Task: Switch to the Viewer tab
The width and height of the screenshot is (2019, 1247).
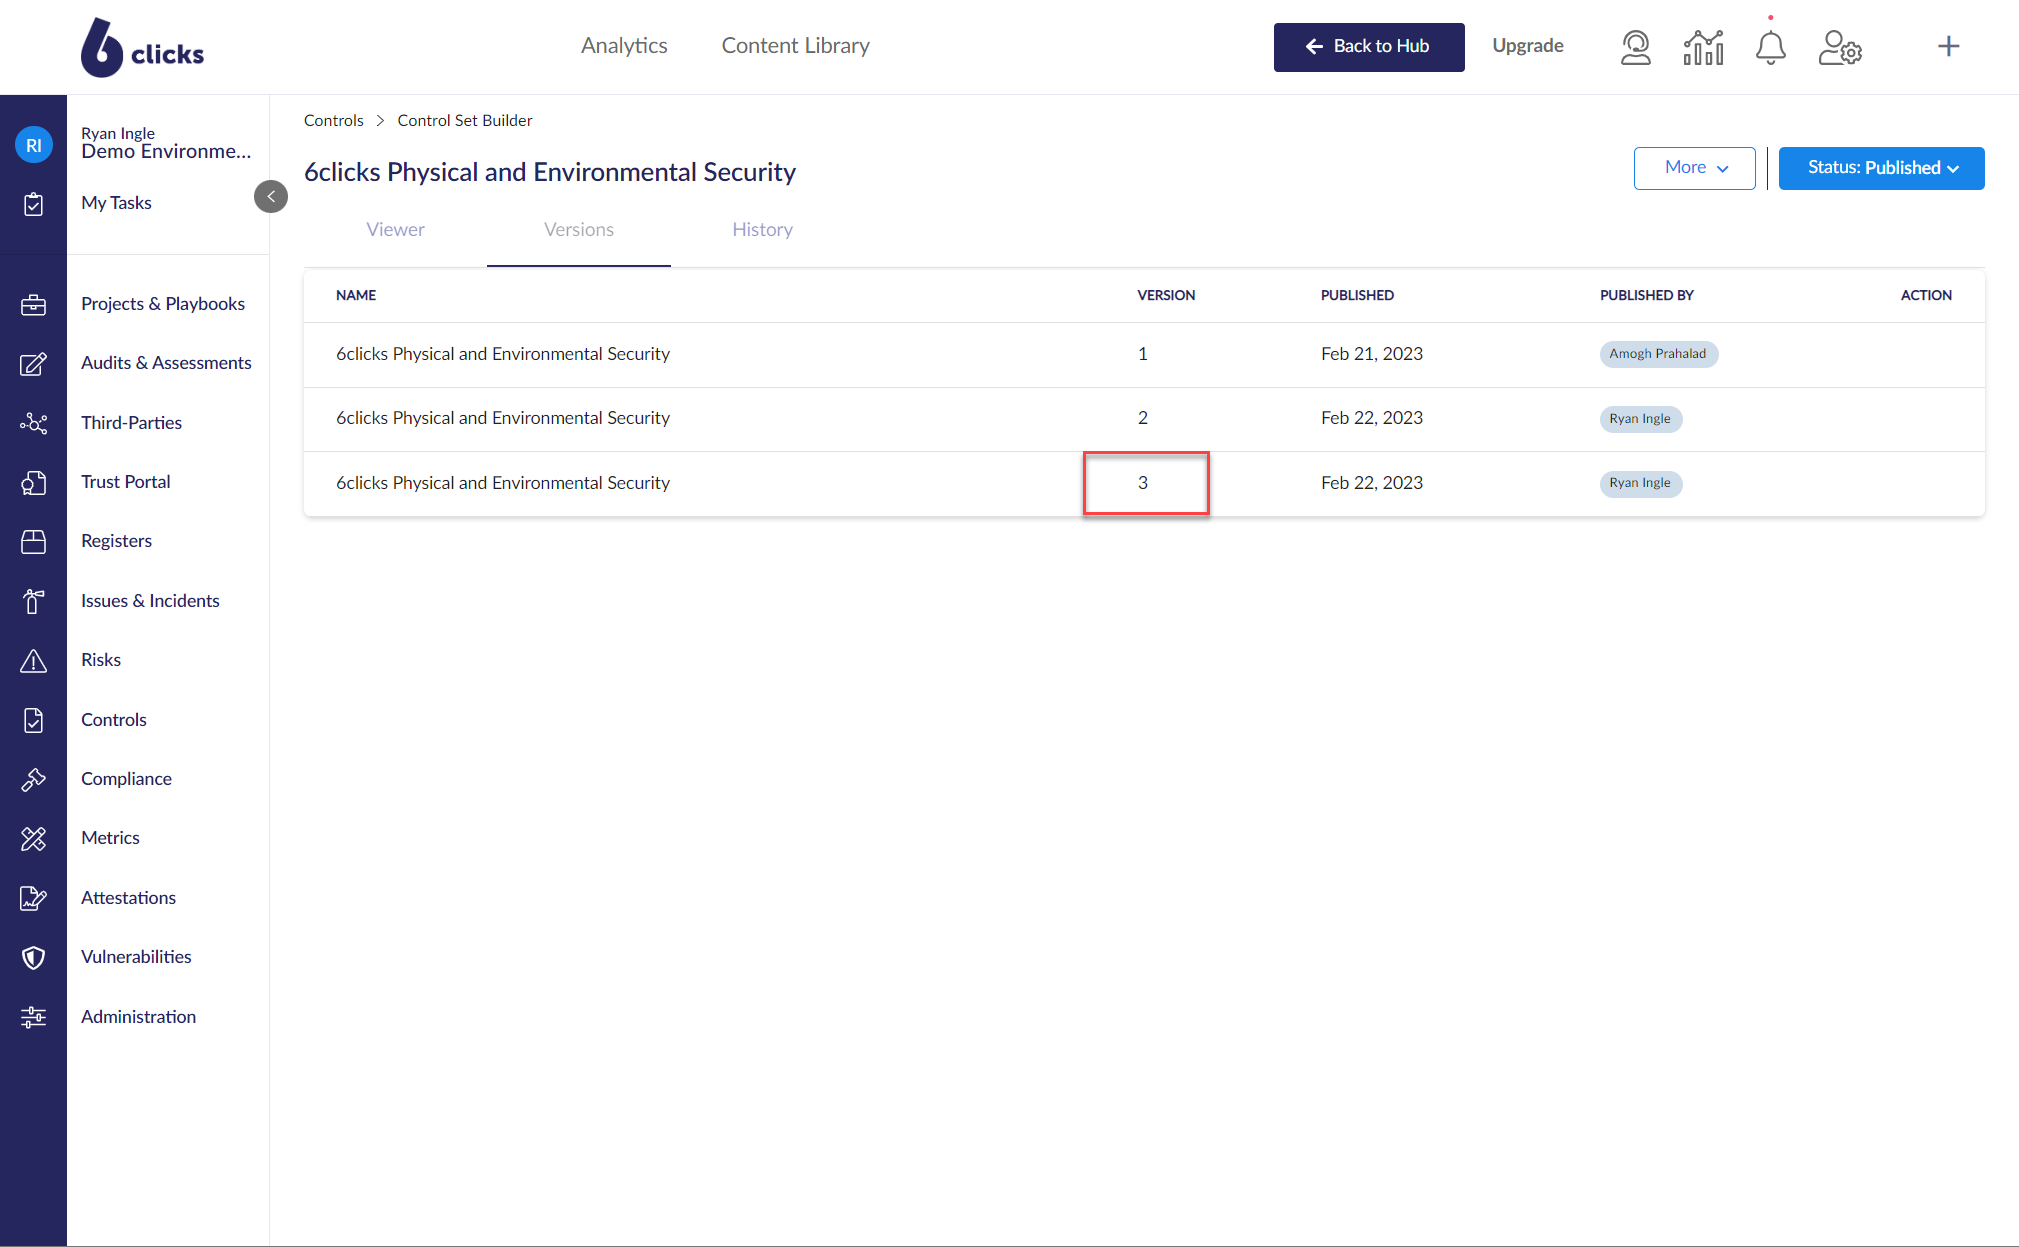Action: (x=395, y=230)
